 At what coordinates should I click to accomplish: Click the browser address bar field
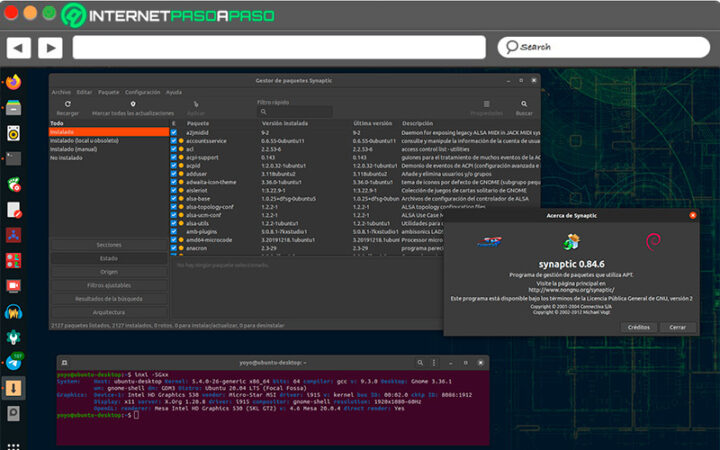pyautogui.click(x=279, y=47)
